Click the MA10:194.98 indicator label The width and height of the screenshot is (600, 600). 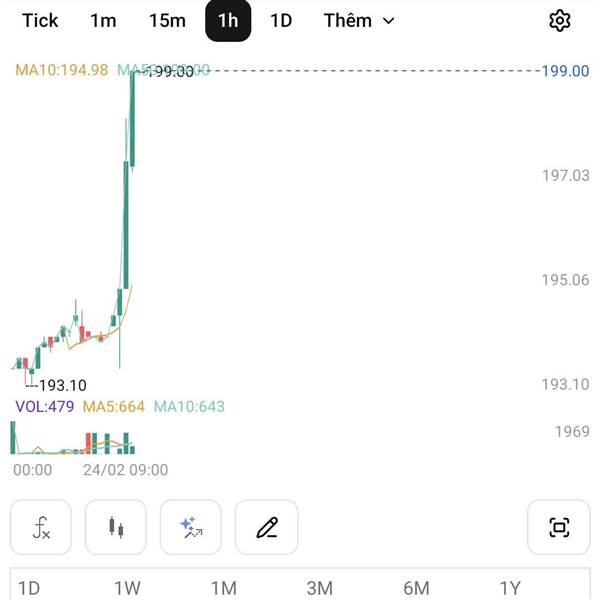(x=61, y=70)
